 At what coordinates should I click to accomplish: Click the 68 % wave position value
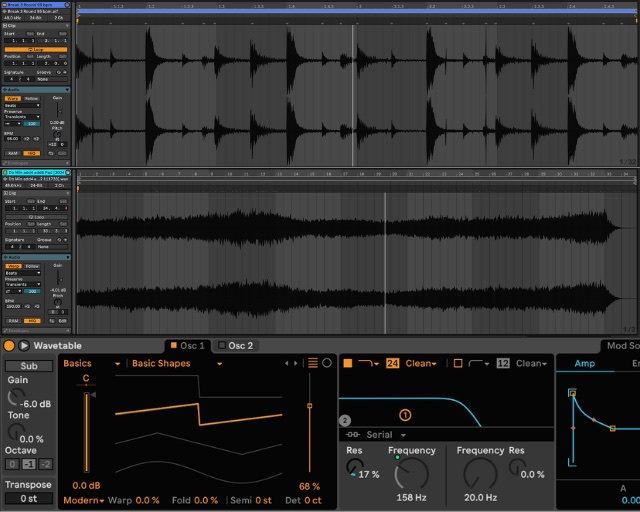coord(309,486)
